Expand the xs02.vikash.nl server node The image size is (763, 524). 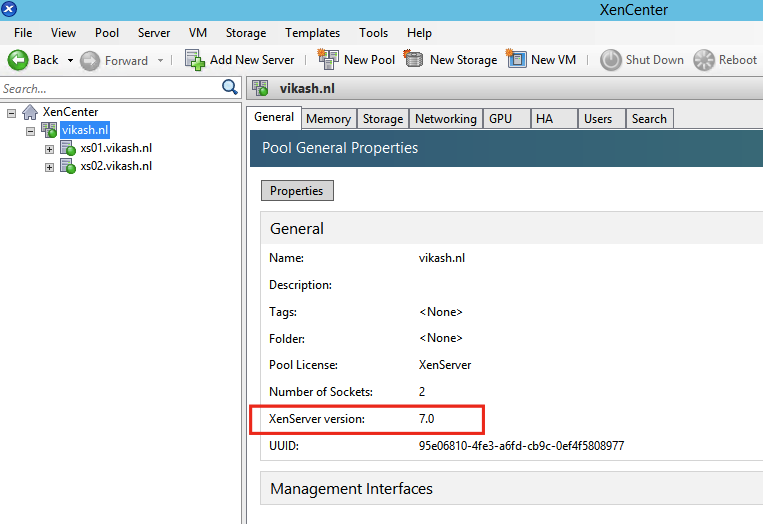[x=49, y=167]
